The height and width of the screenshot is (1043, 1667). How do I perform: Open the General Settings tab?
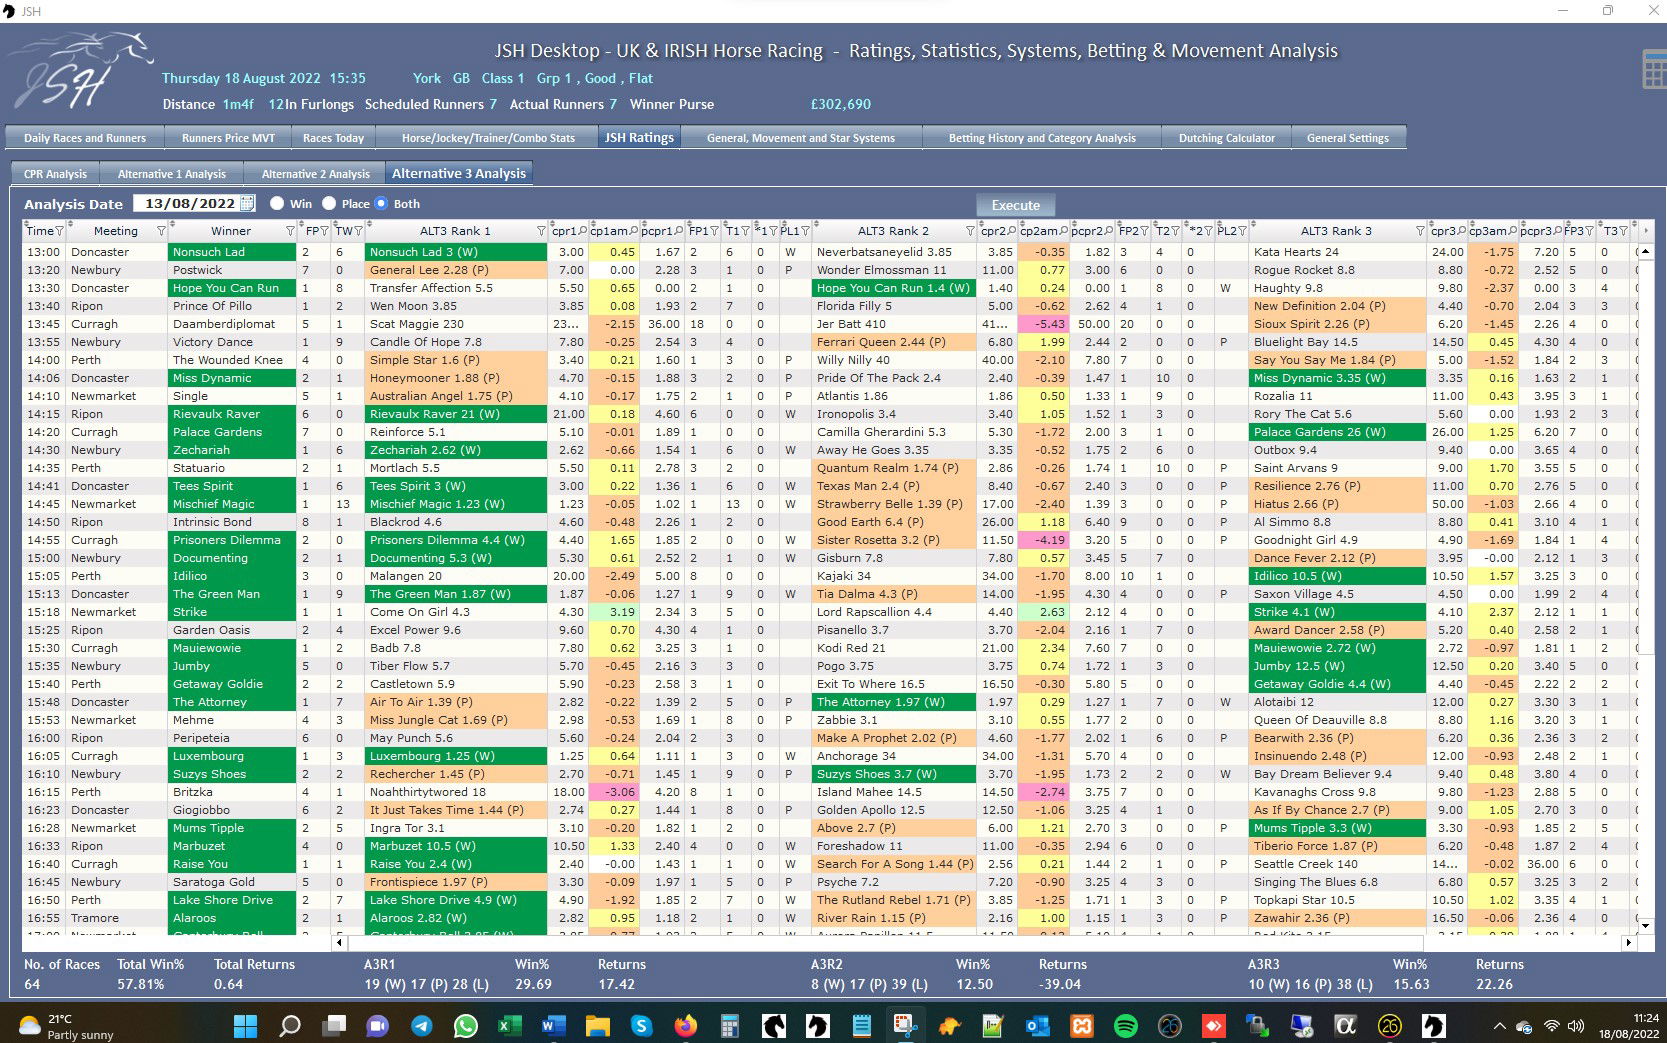[1348, 138]
